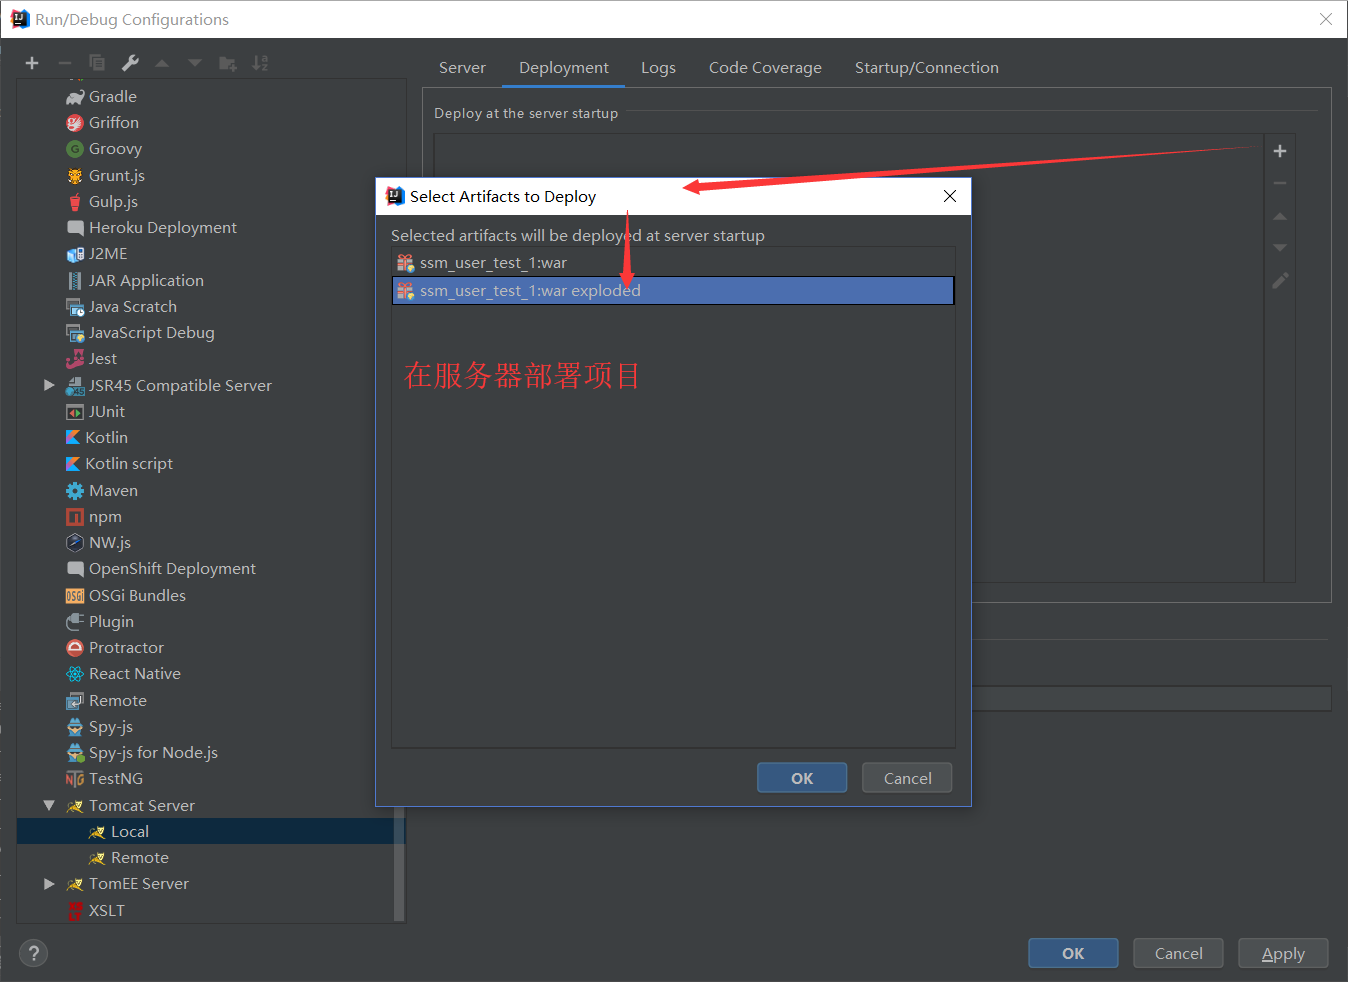Select Jest configuration type

tap(91, 358)
